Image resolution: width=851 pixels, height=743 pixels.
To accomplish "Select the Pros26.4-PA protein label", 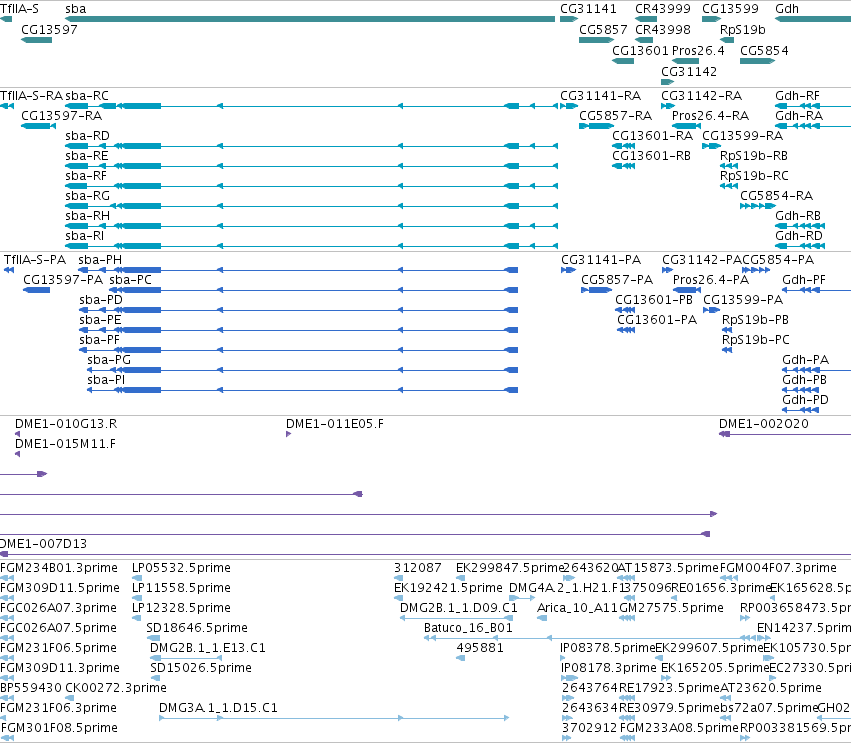I will 711,280.
